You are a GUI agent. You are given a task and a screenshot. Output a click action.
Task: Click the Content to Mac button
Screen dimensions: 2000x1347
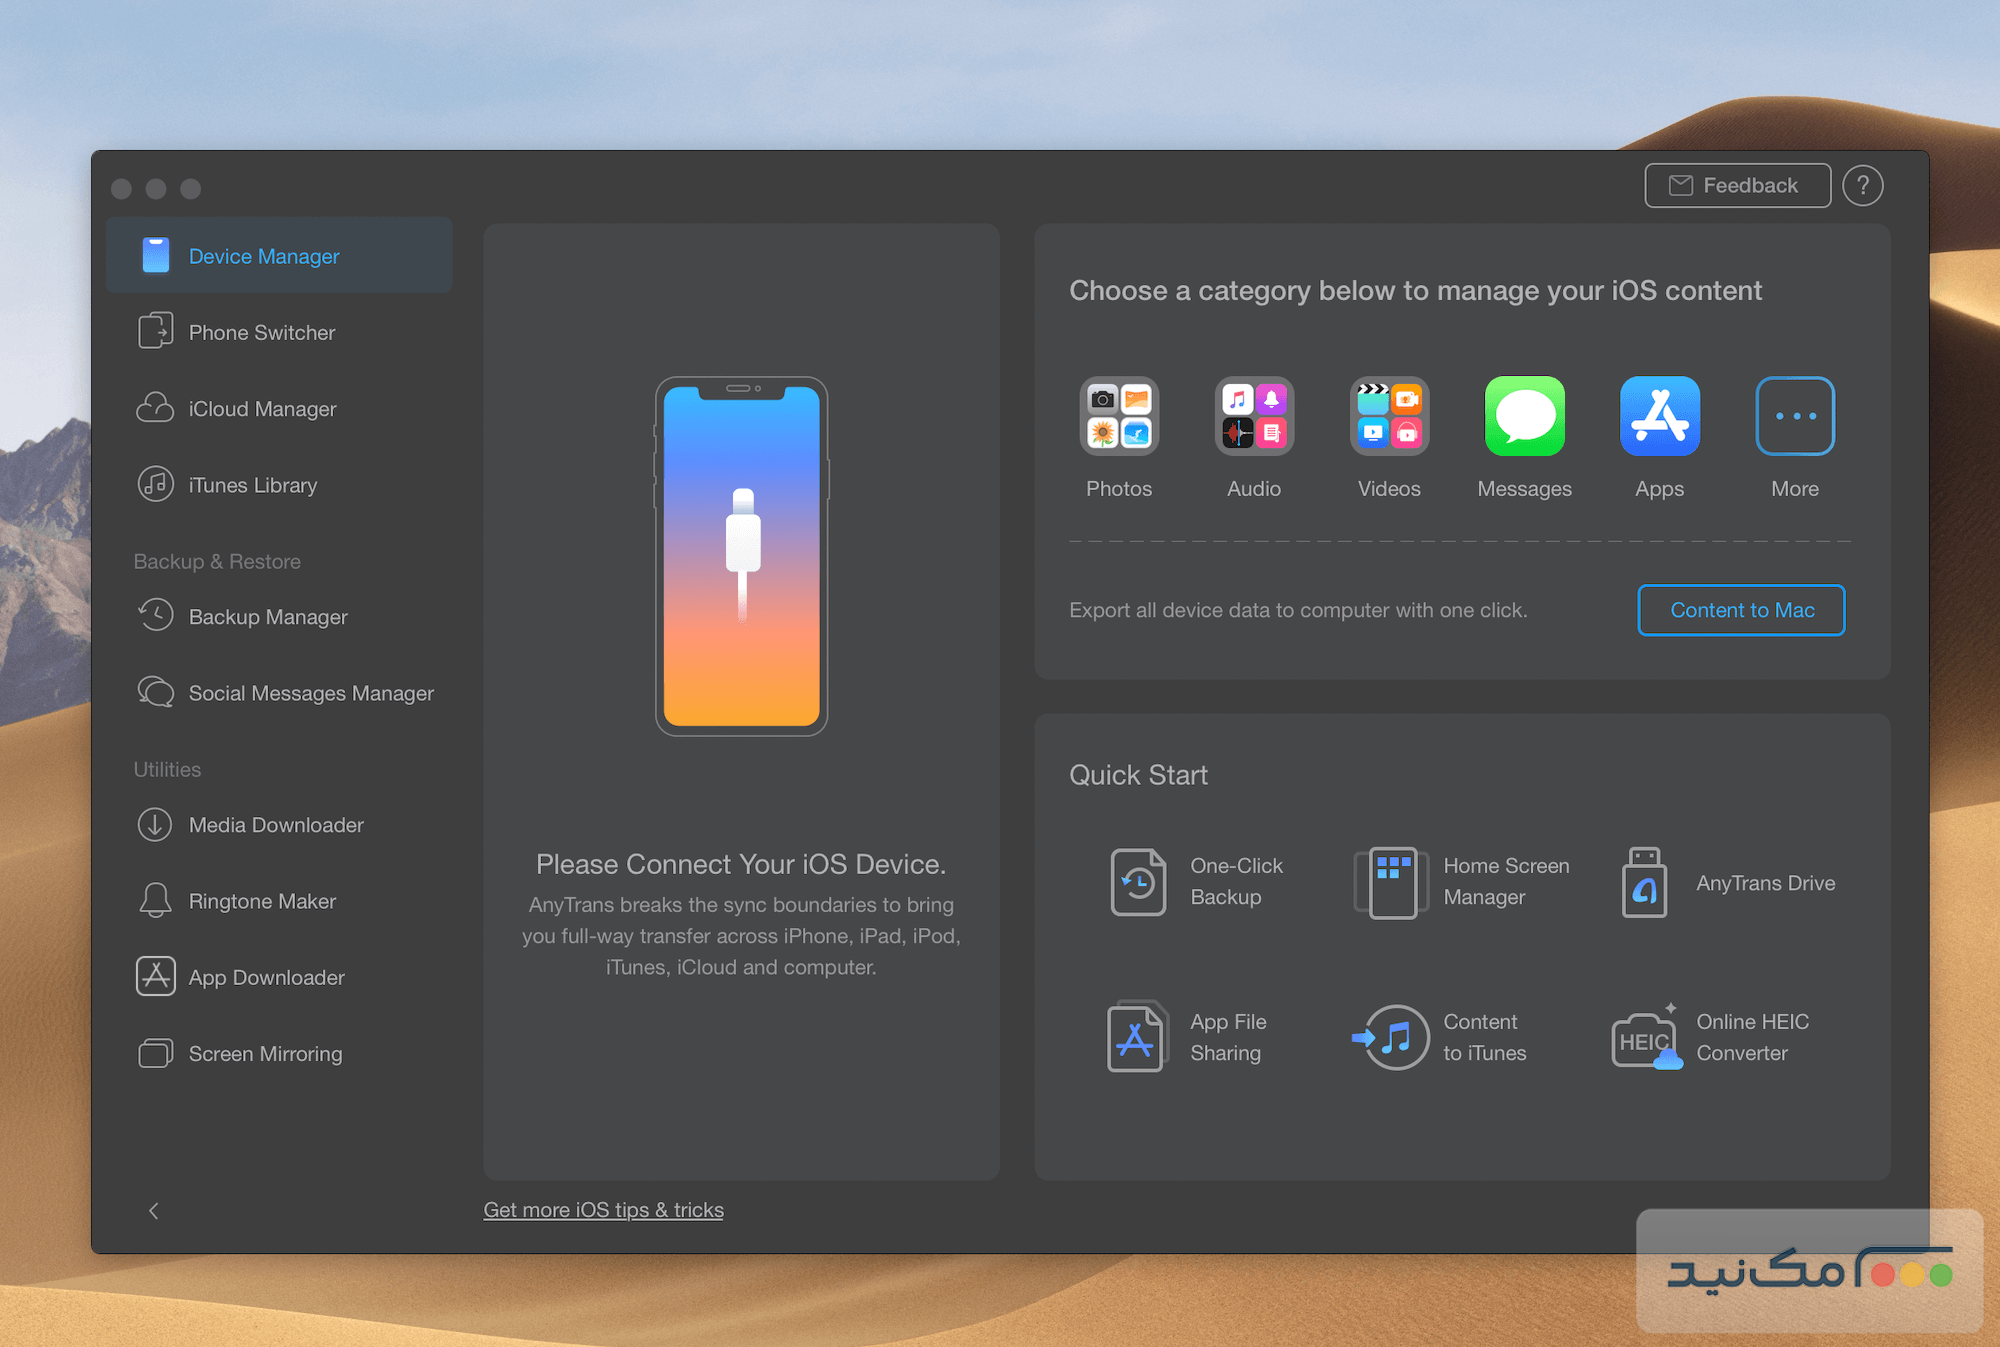coord(1741,610)
